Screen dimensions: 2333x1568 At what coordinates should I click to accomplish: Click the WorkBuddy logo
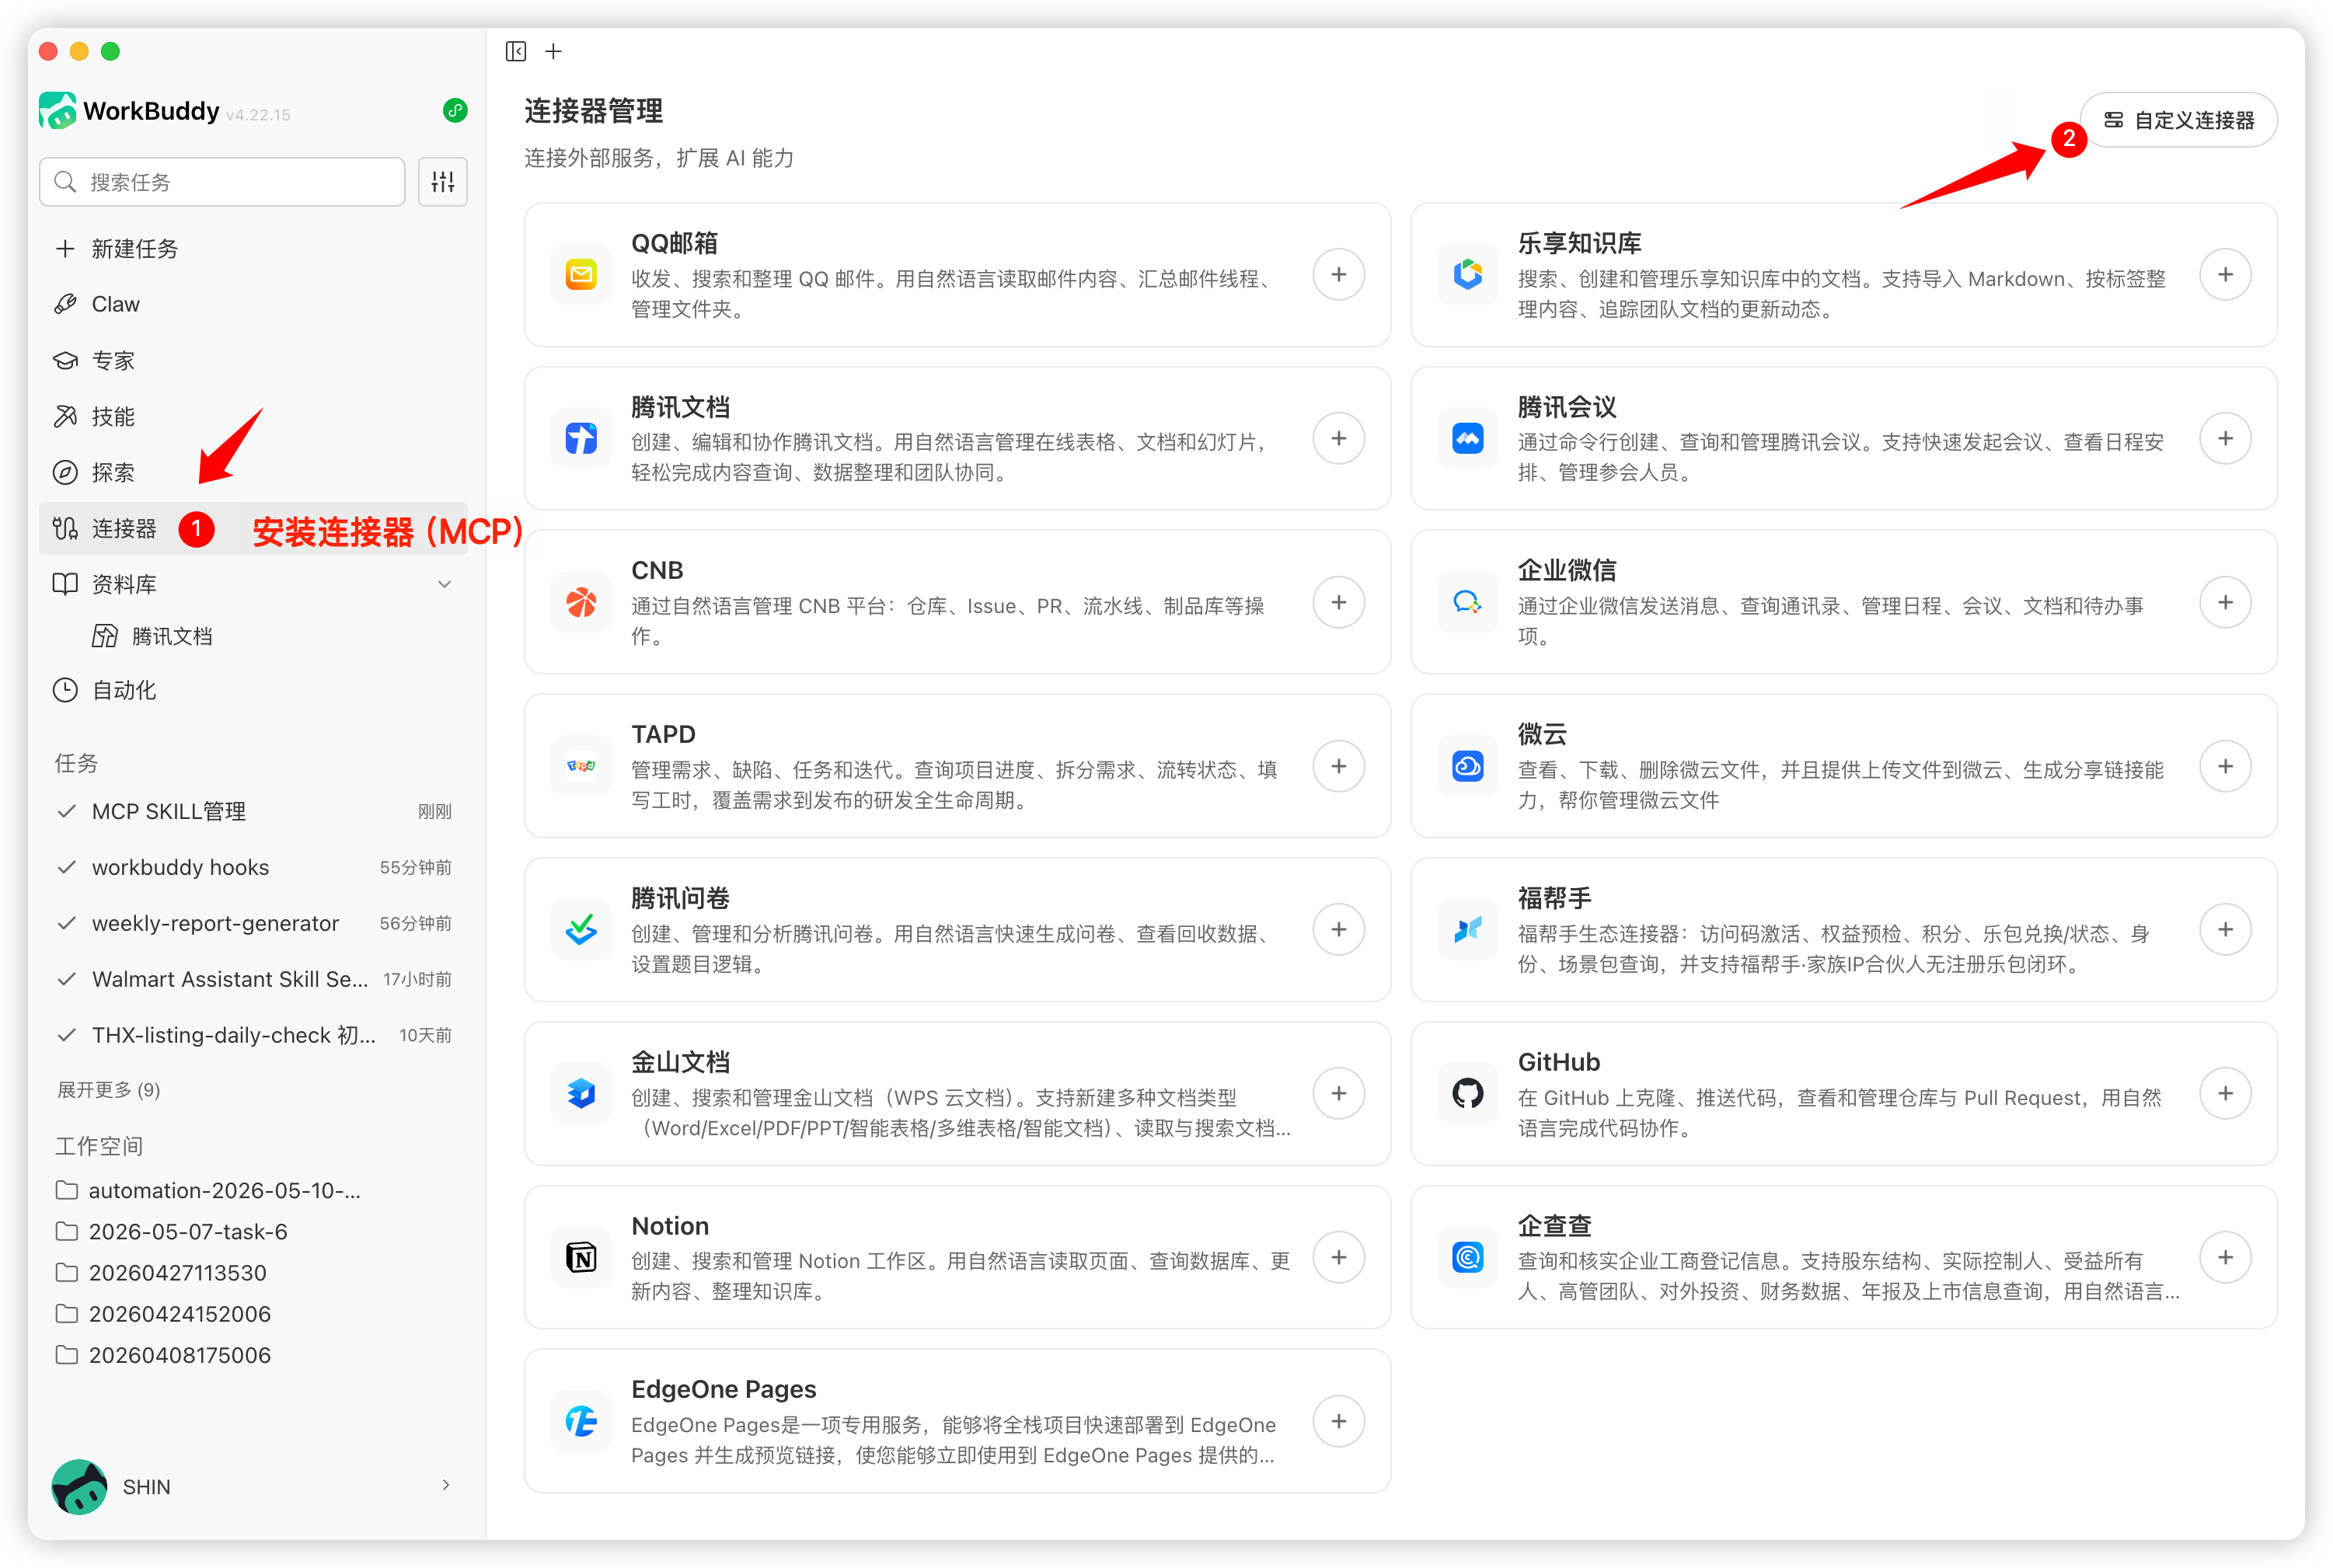pos(57,110)
